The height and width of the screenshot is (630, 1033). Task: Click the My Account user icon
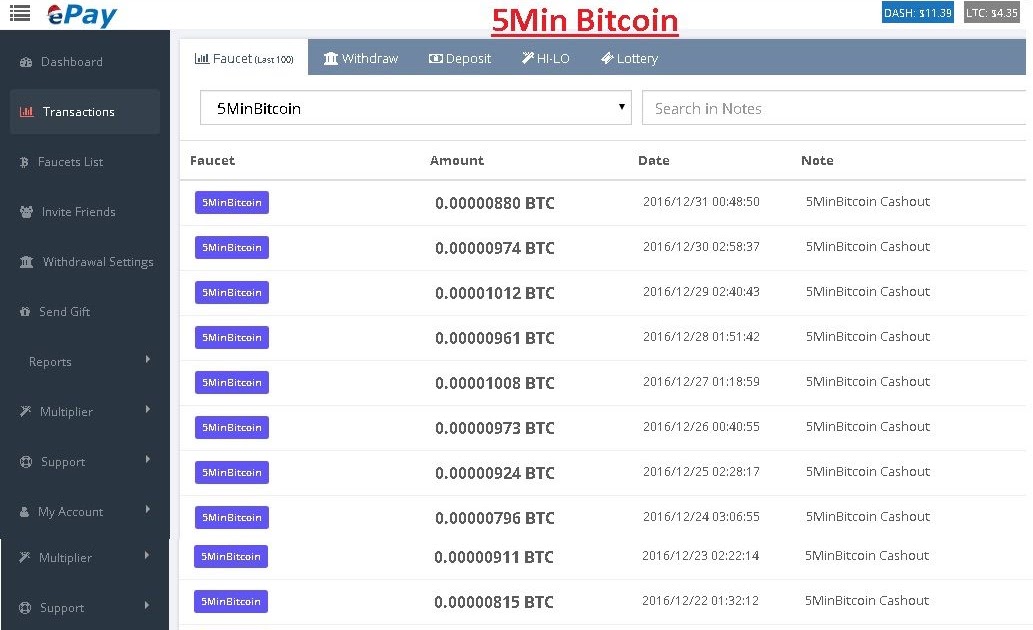click(24, 511)
